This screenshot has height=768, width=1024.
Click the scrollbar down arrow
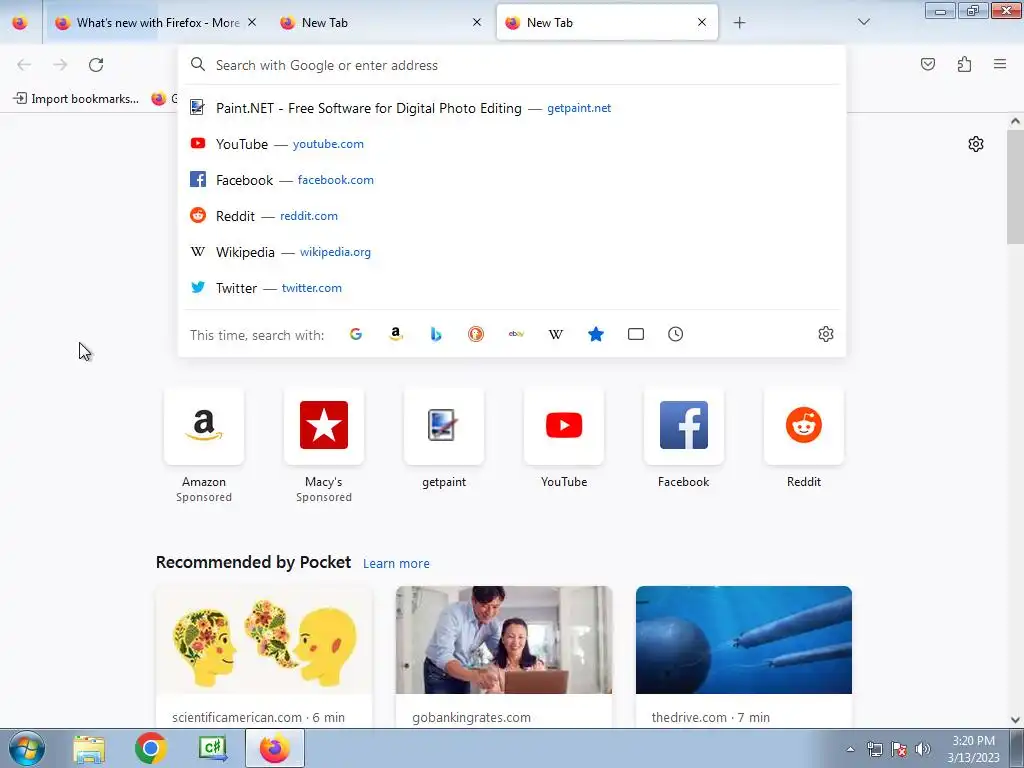coord(1015,720)
